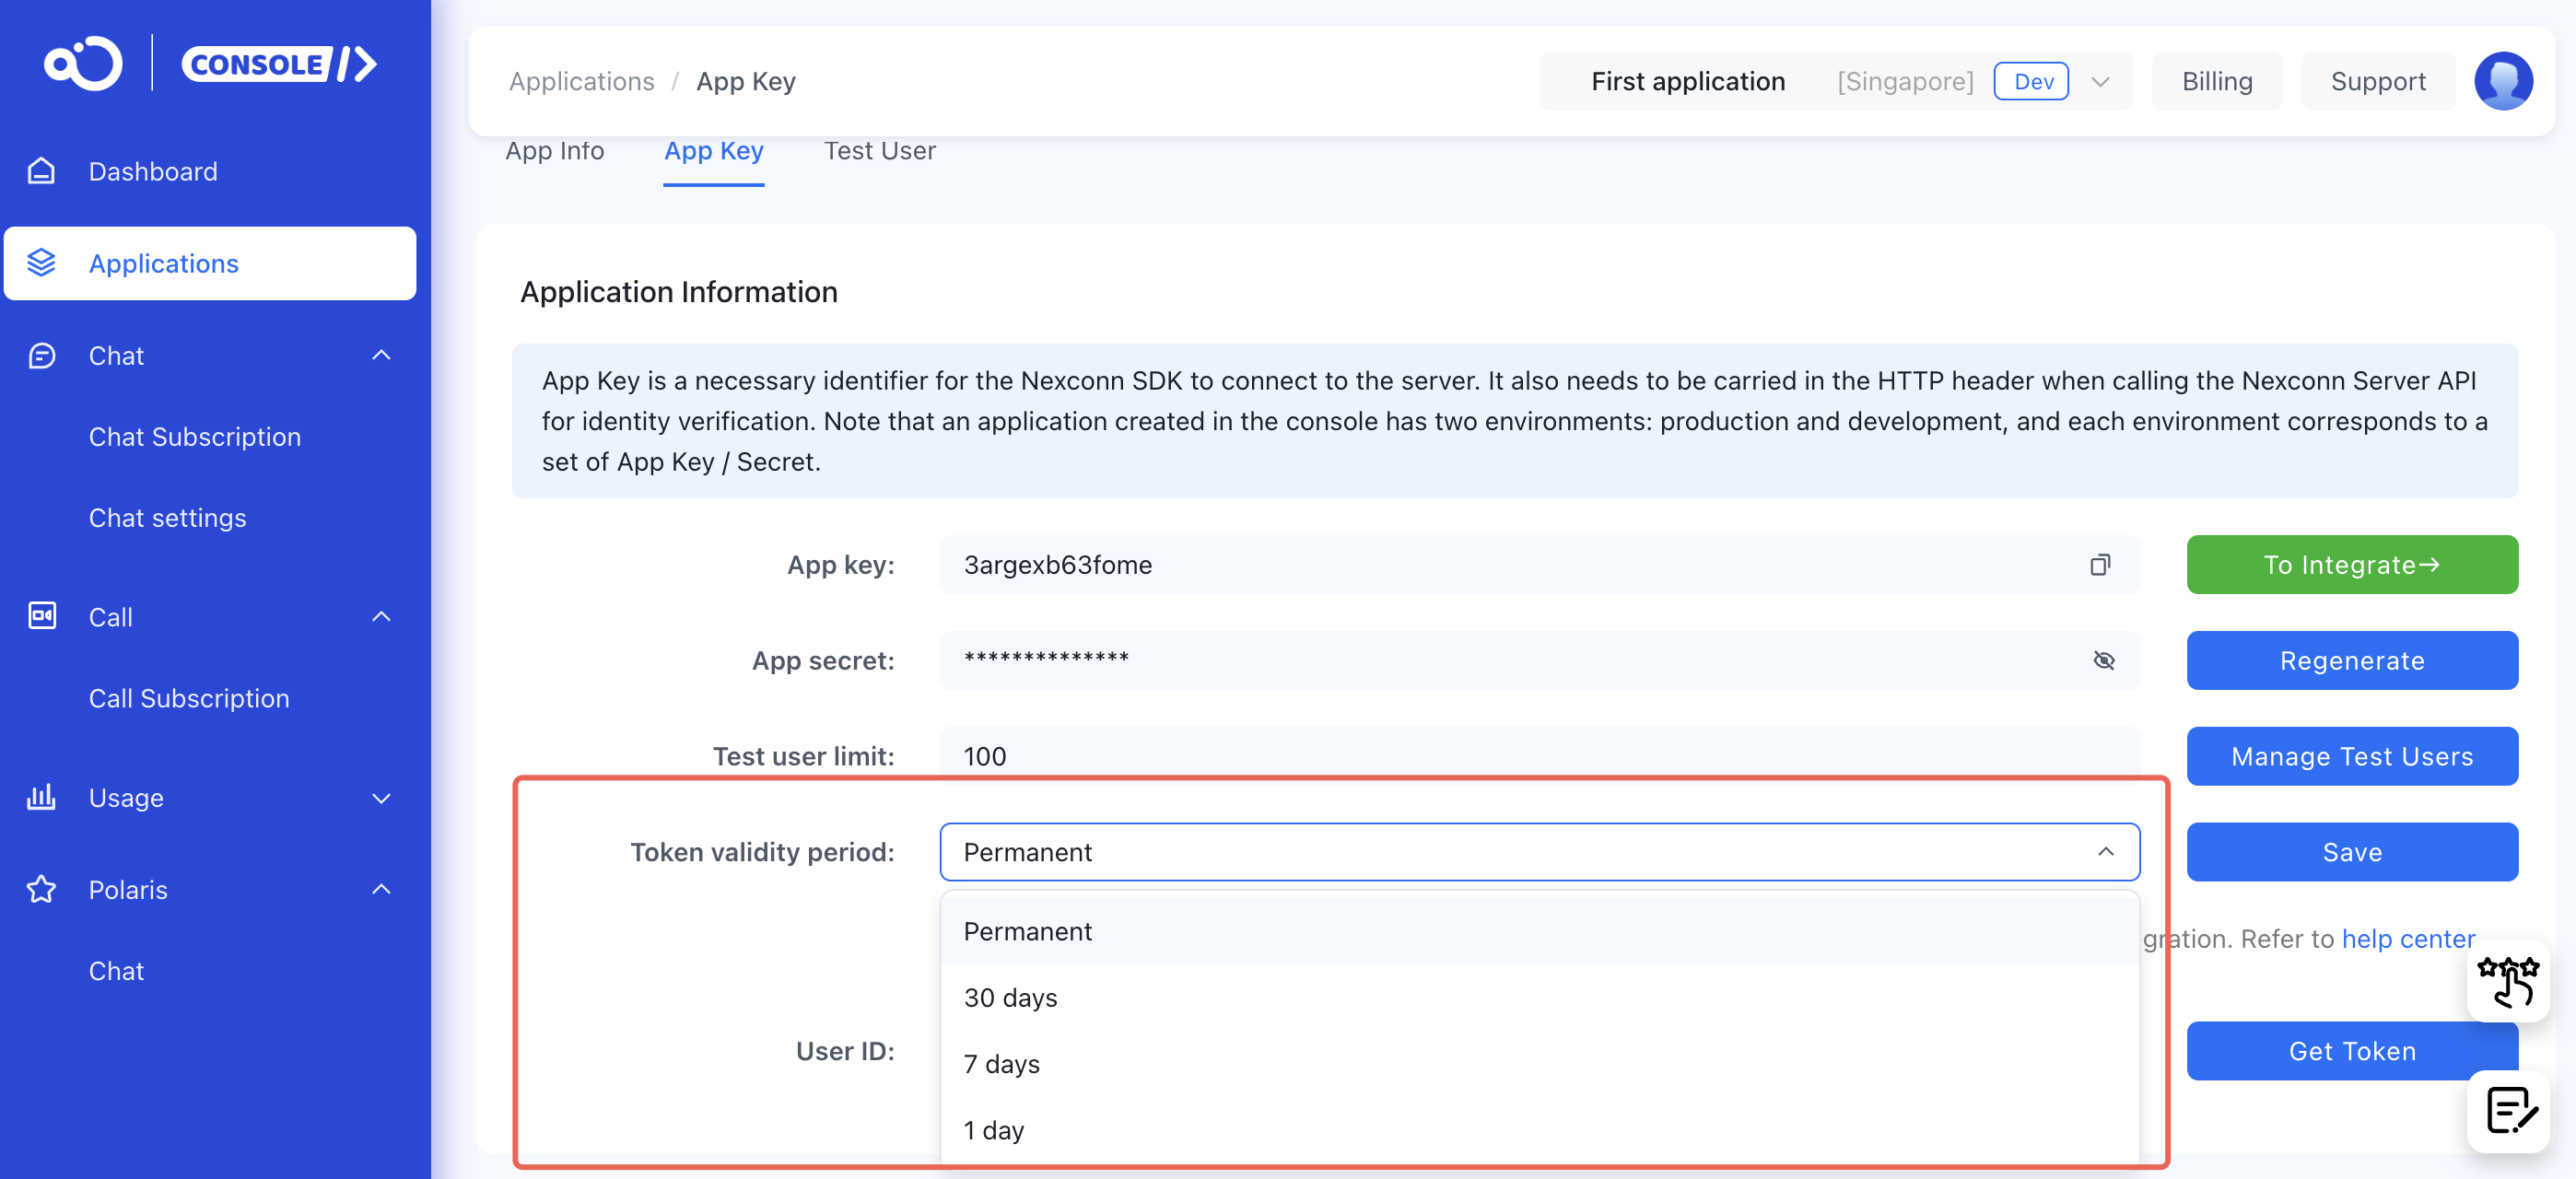The height and width of the screenshot is (1179, 2576).
Task: Copy the App key value
Action: 2099,565
